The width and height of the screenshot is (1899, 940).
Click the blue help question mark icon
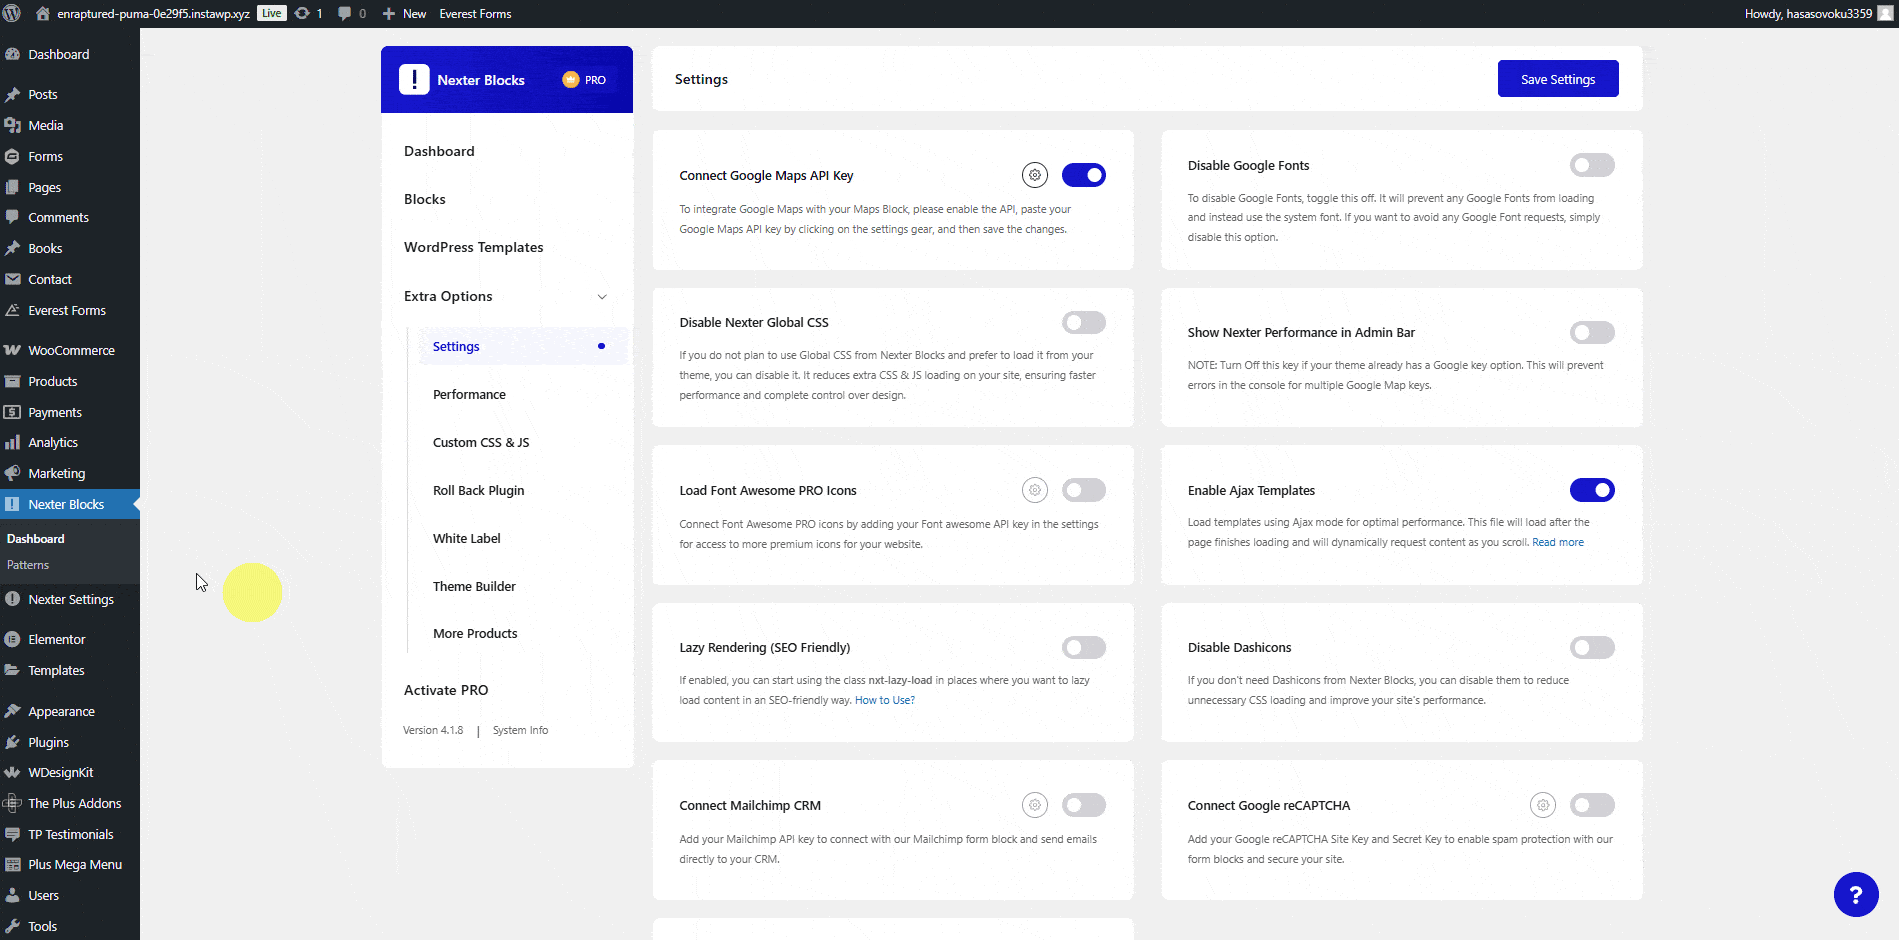(1855, 895)
